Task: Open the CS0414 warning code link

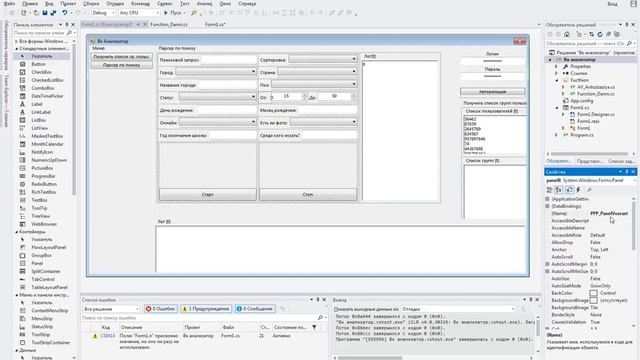Action: tap(108, 336)
